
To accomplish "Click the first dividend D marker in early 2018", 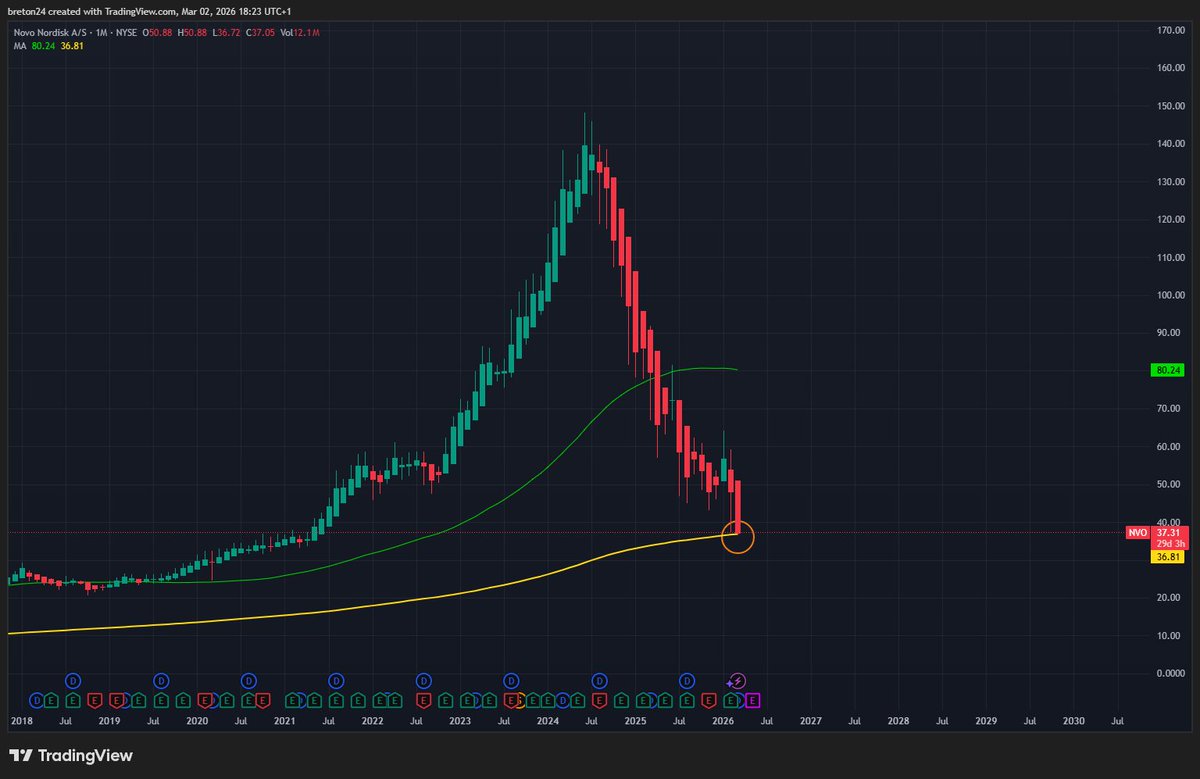I will [37, 700].
